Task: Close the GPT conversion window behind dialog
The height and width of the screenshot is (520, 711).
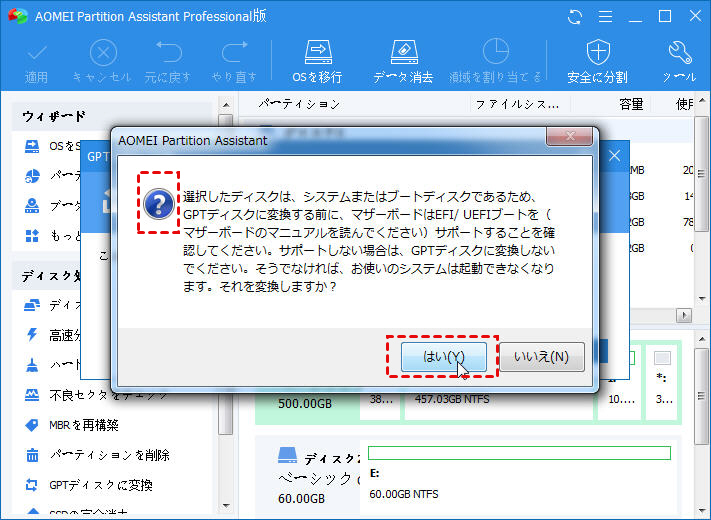Action: (x=614, y=156)
